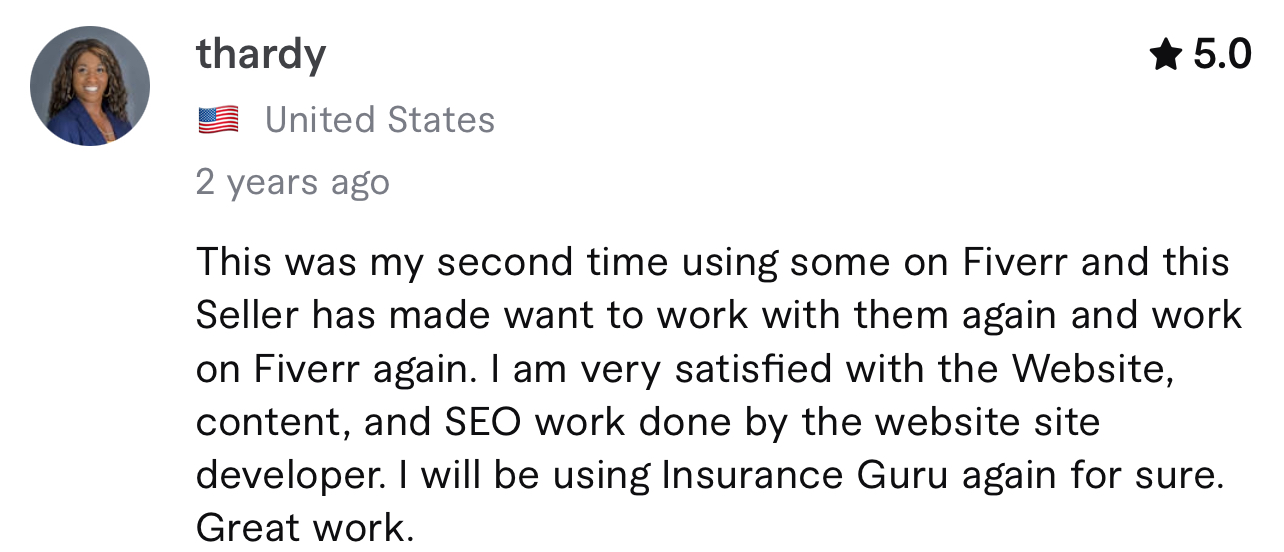Click the Great work closing sentence
This screenshot has height=552, width=1284.
click(305, 528)
